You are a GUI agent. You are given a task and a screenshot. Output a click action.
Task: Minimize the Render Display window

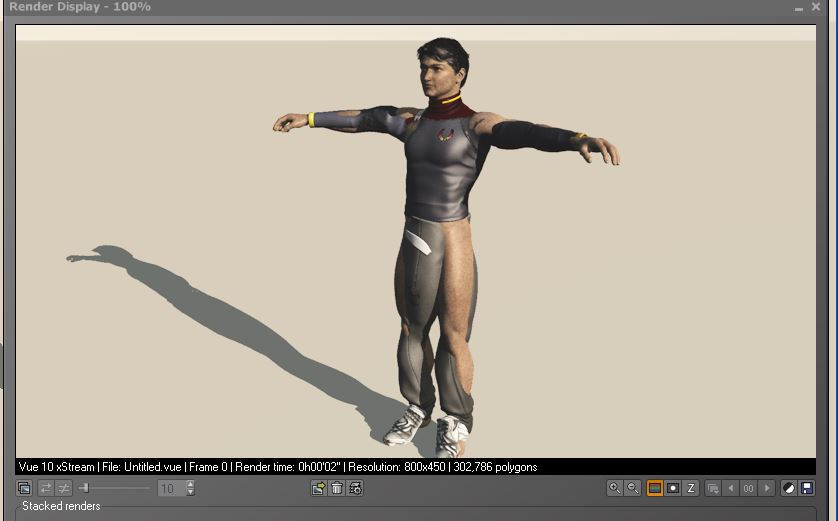pyautogui.click(x=799, y=8)
